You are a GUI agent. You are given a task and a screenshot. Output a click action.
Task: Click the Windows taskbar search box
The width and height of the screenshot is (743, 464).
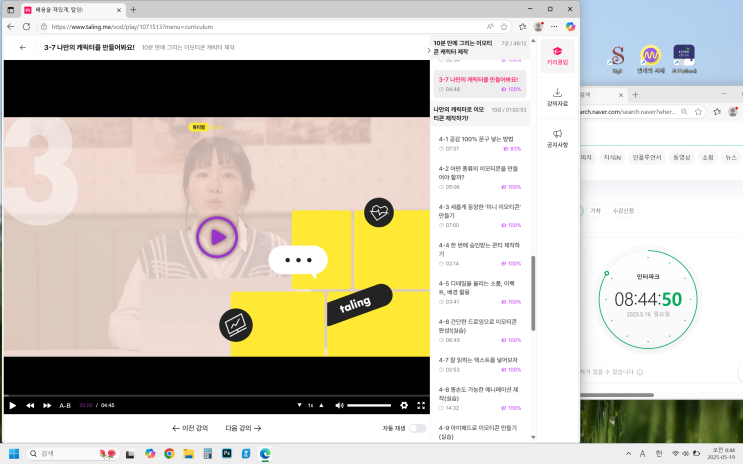(72, 454)
